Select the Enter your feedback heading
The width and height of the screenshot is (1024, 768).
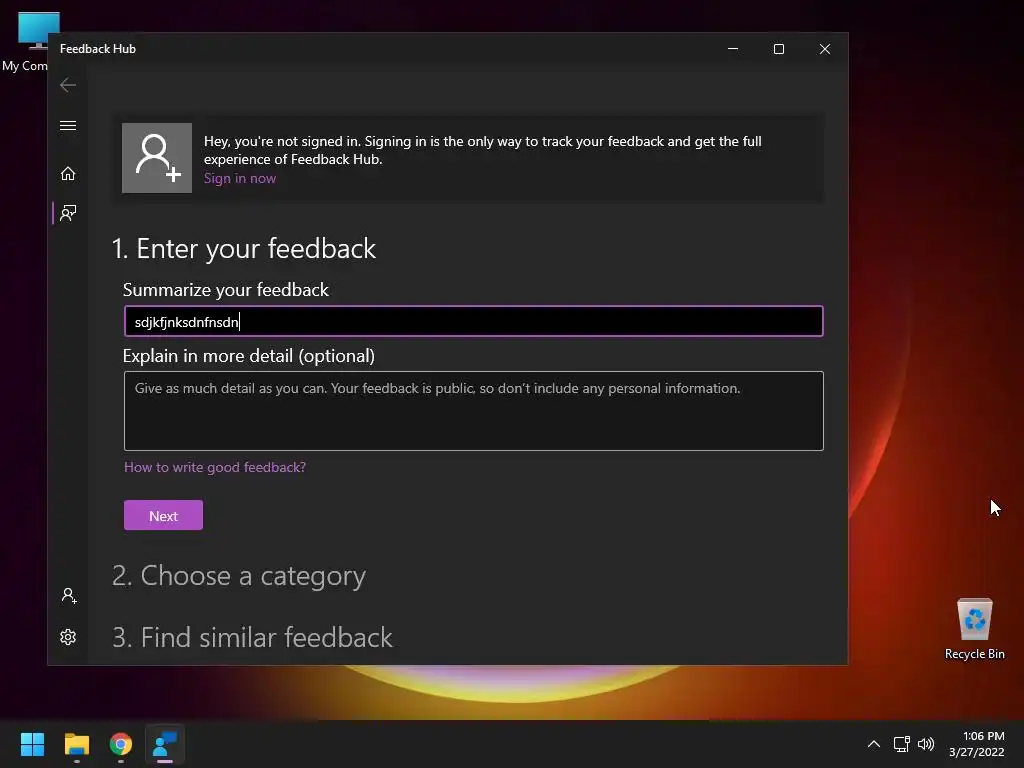point(244,249)
